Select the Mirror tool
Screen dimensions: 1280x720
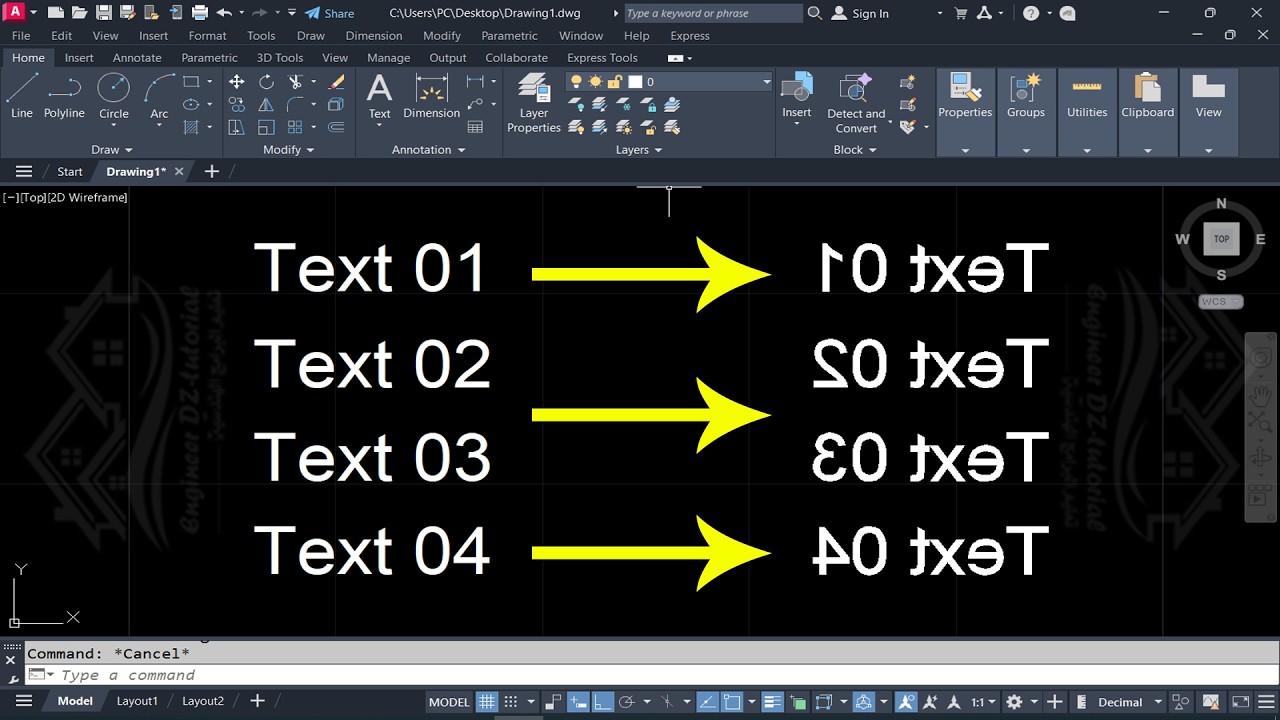266,105
